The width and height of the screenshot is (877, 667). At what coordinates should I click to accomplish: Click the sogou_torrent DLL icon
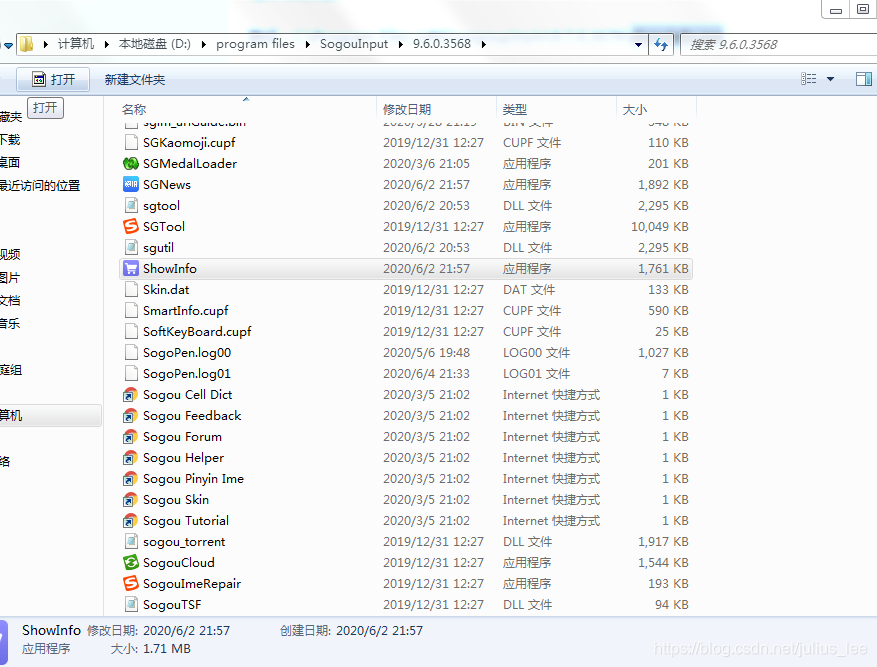click(x=131, y=541)
